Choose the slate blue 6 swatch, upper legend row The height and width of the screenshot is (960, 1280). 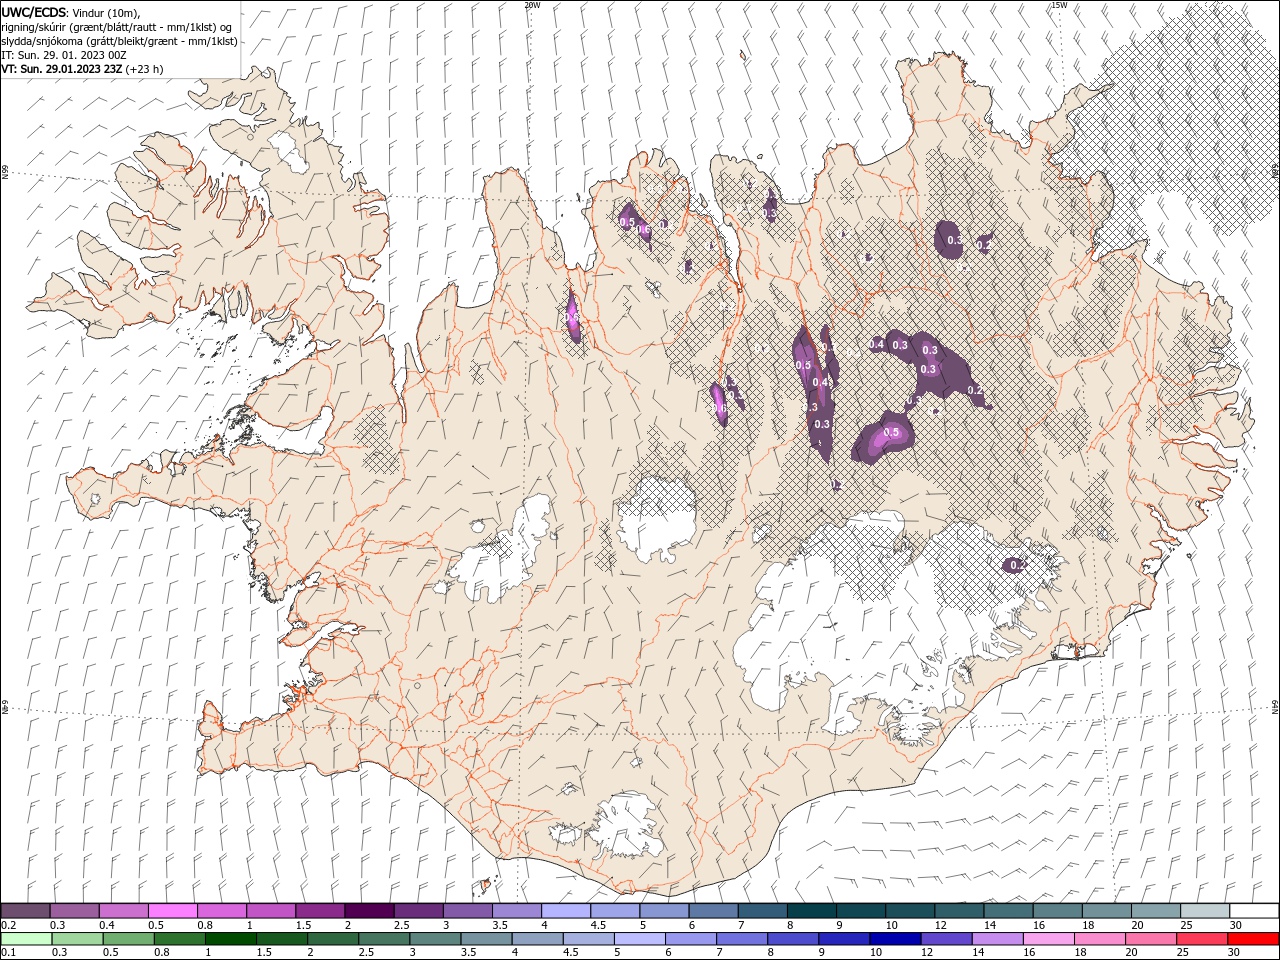tap(713, 910)
